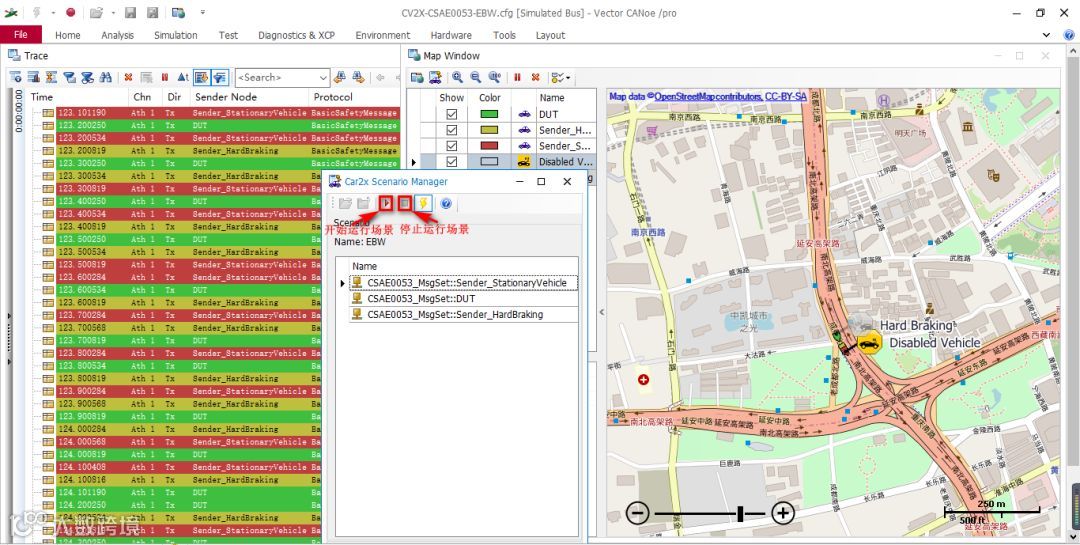Zoom in using Map Window magnifier plus icon
1080x545 pixels.
(457, 77)
